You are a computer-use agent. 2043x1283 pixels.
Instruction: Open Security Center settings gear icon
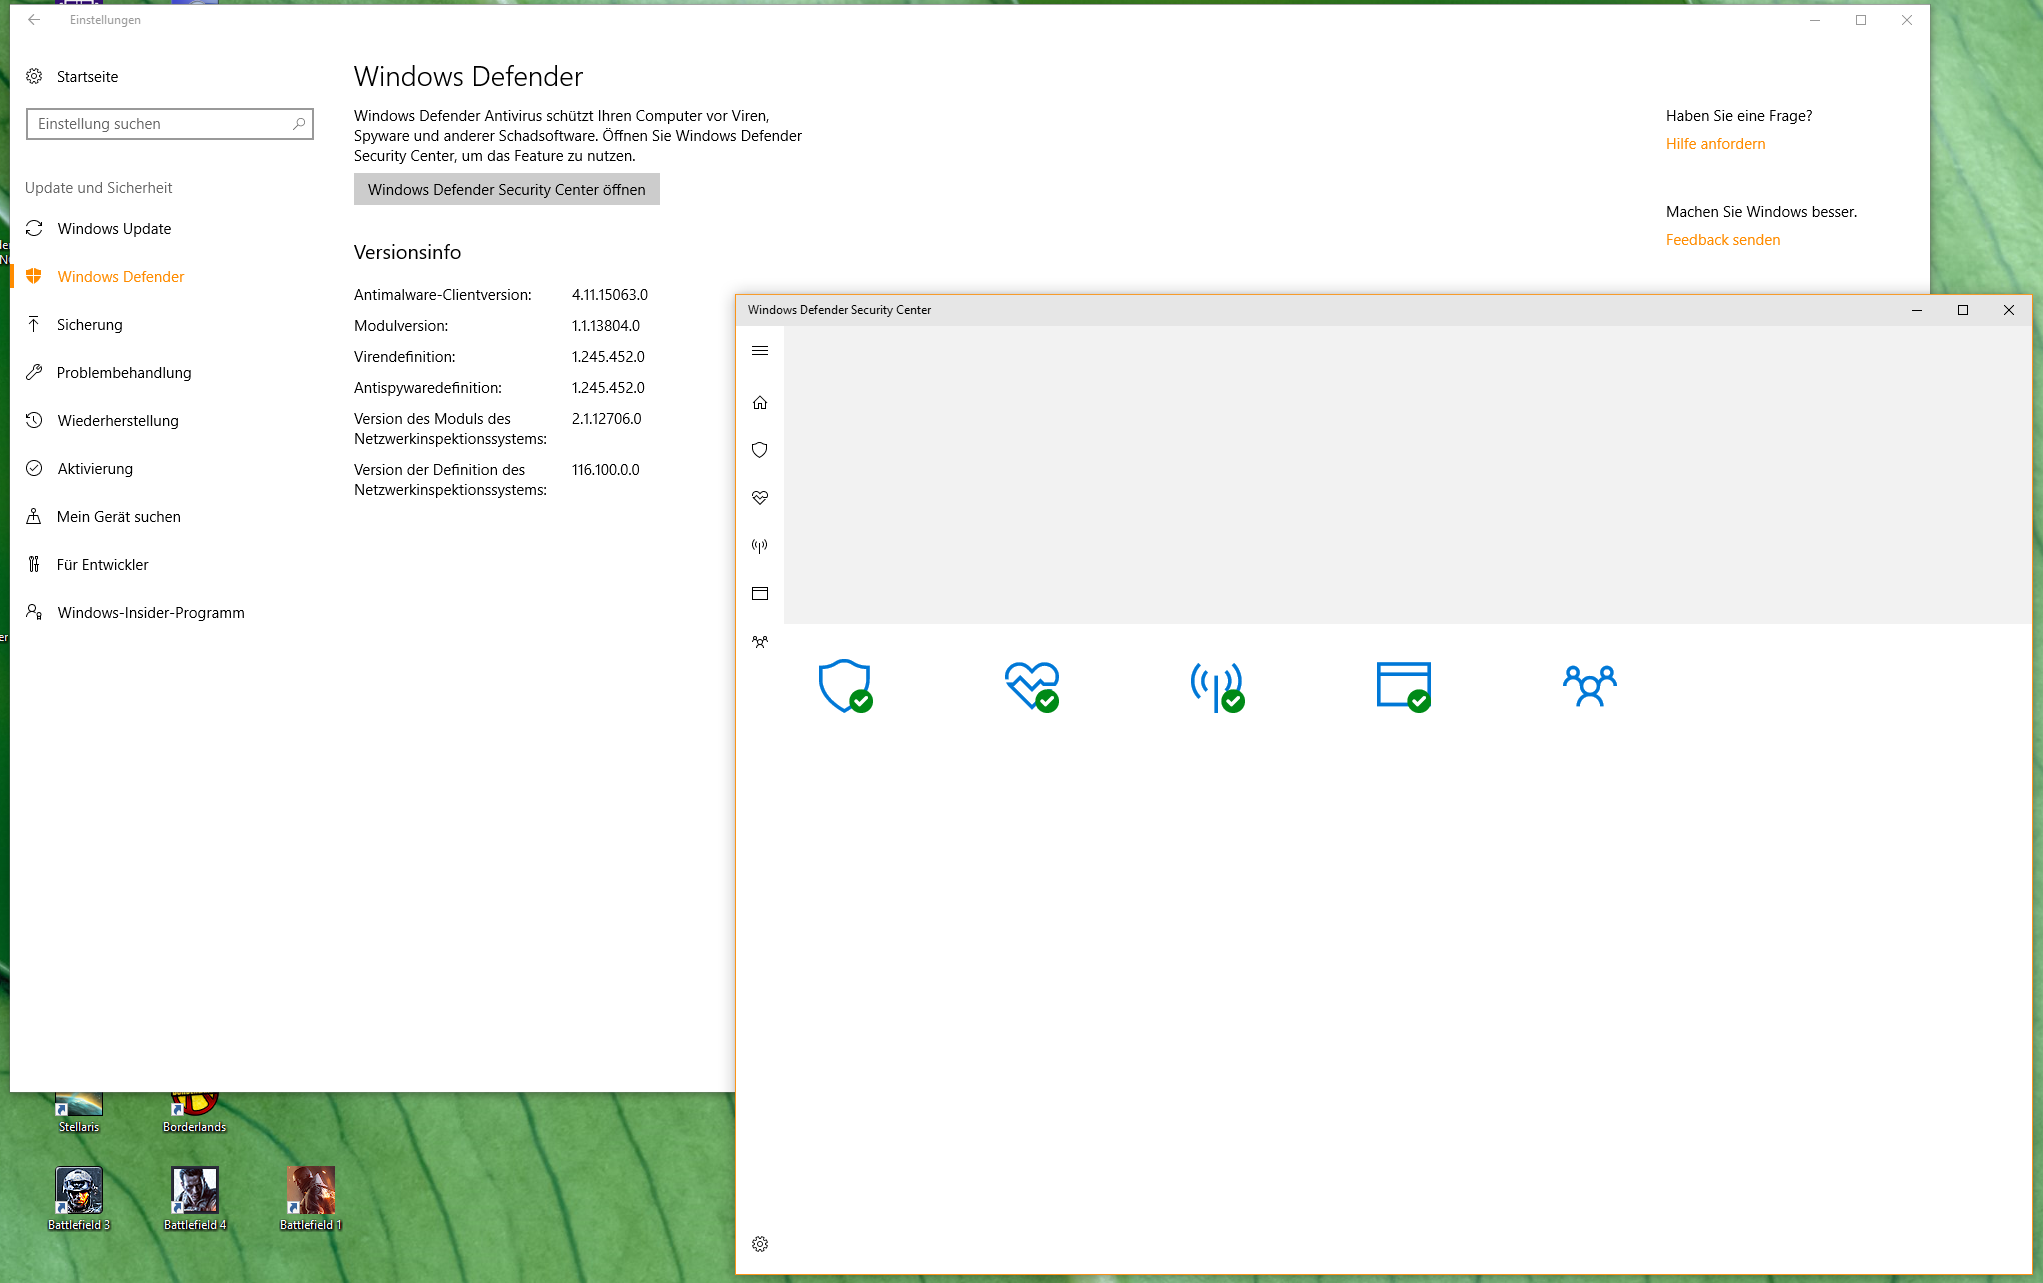click(x=760, y=1244)
